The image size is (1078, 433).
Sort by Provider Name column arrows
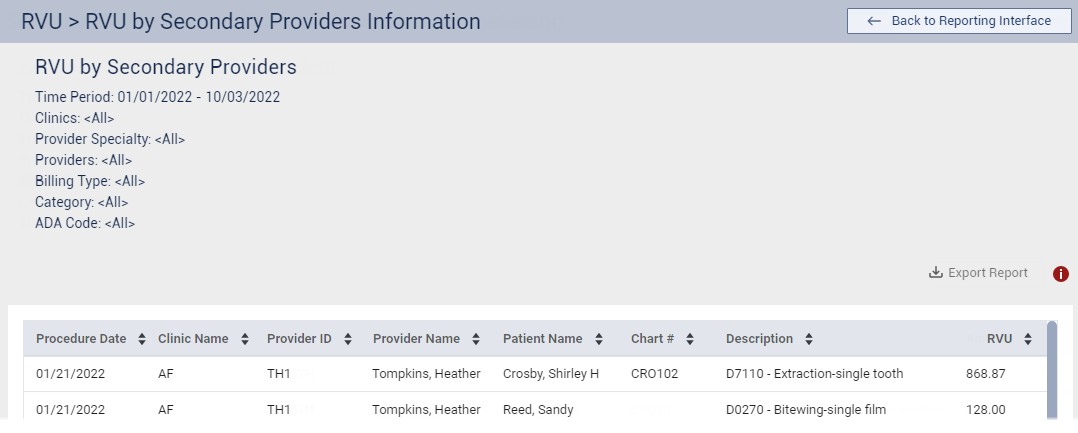pos(476,339)
